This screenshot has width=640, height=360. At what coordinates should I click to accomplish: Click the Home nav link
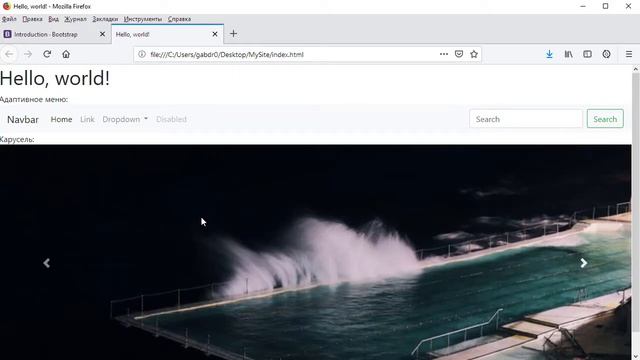(x=61, y=119)
